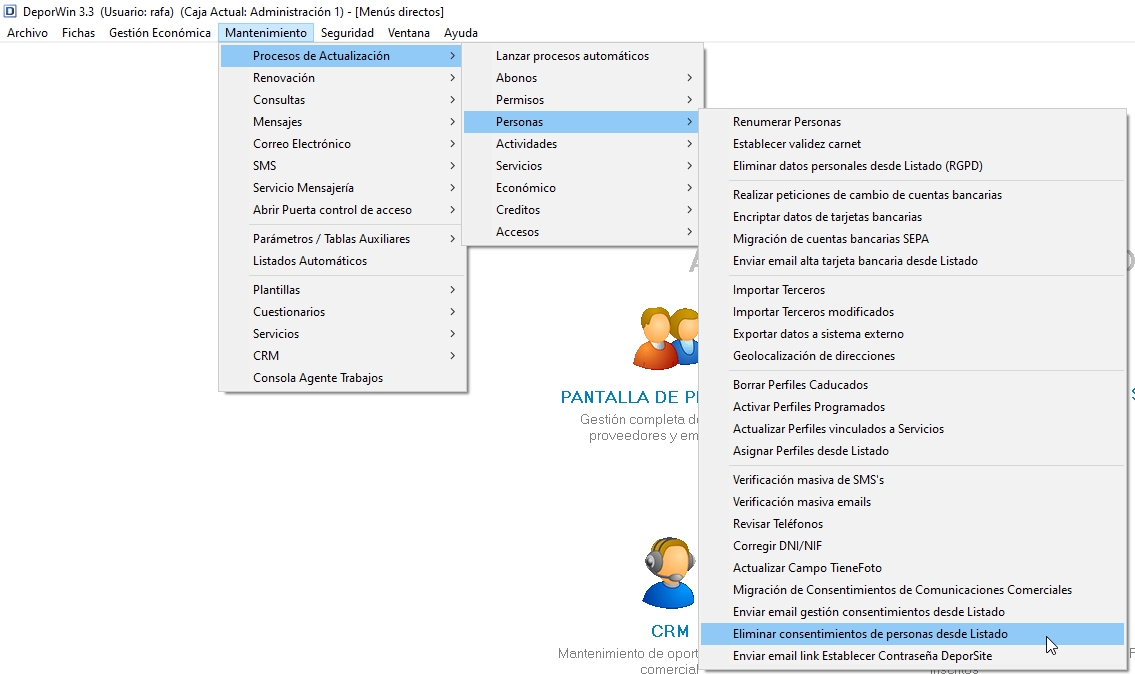Choose Verificación masiva de SMS's

pos(912,480)
